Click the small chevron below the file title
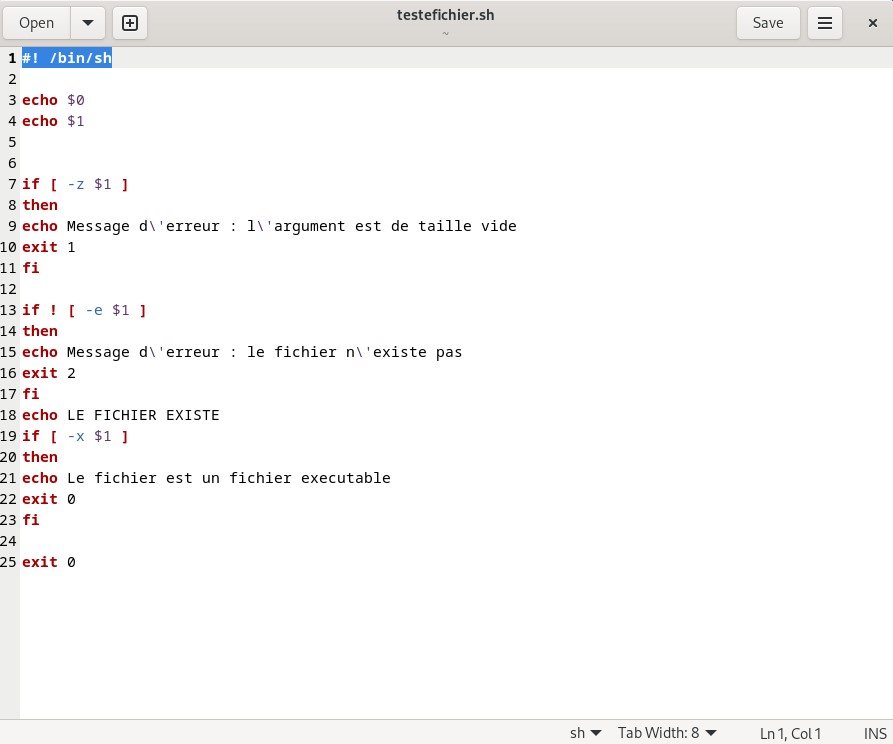Image resolution: width=893 pixels, height=744 pixels. coord(446,33)
